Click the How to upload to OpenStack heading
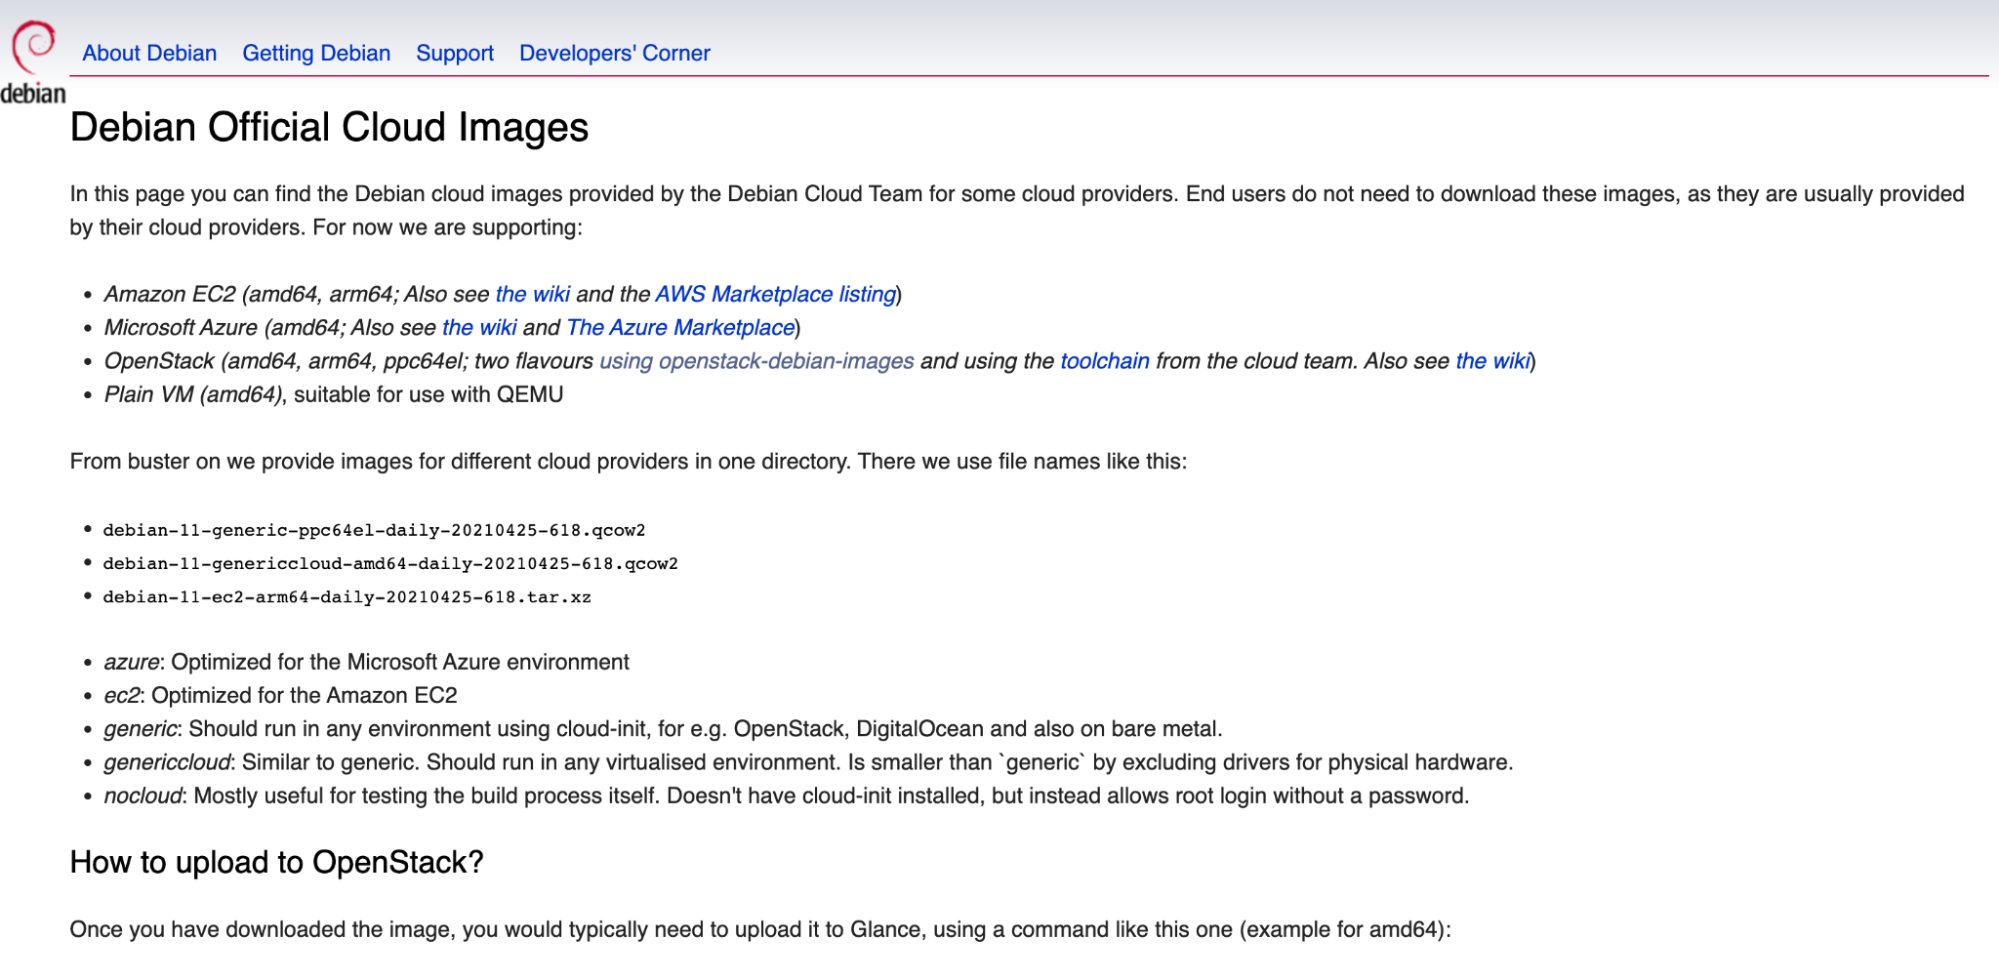Image resolution: width=1999 pixels, height=975 pixels. (276, 862)
